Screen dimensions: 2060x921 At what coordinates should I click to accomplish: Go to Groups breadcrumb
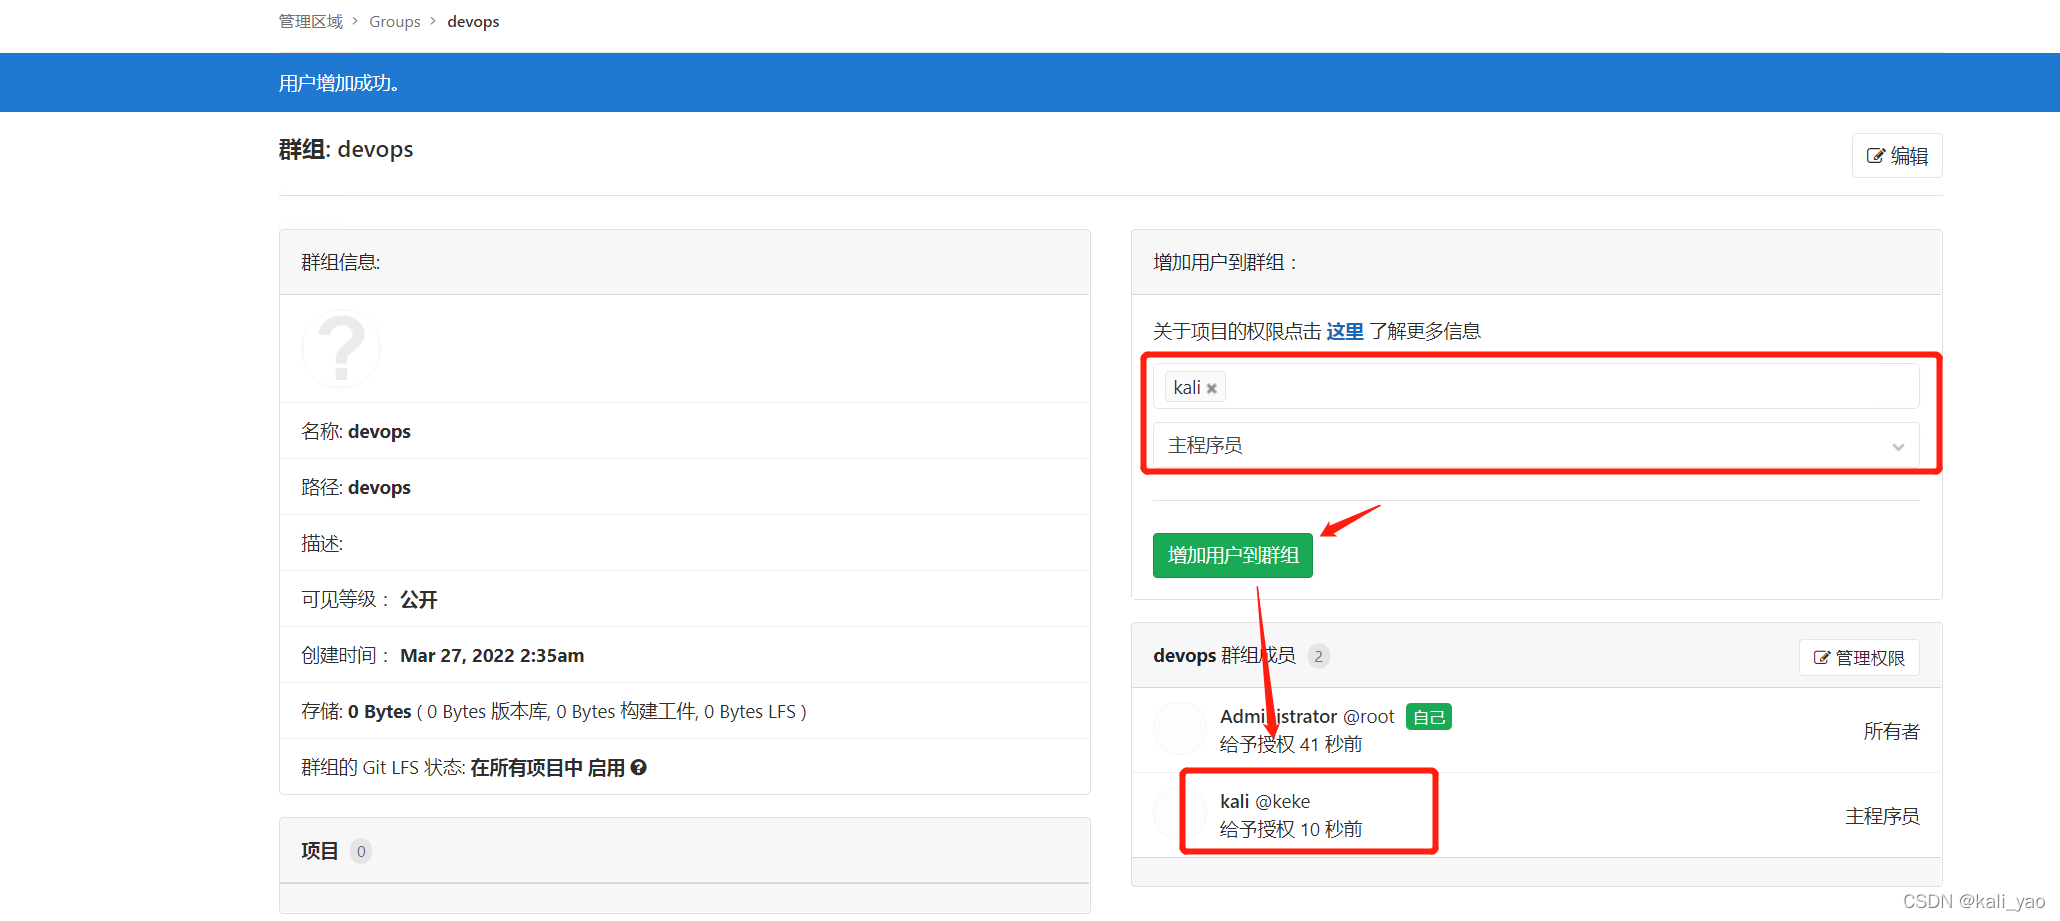[395, 21]
